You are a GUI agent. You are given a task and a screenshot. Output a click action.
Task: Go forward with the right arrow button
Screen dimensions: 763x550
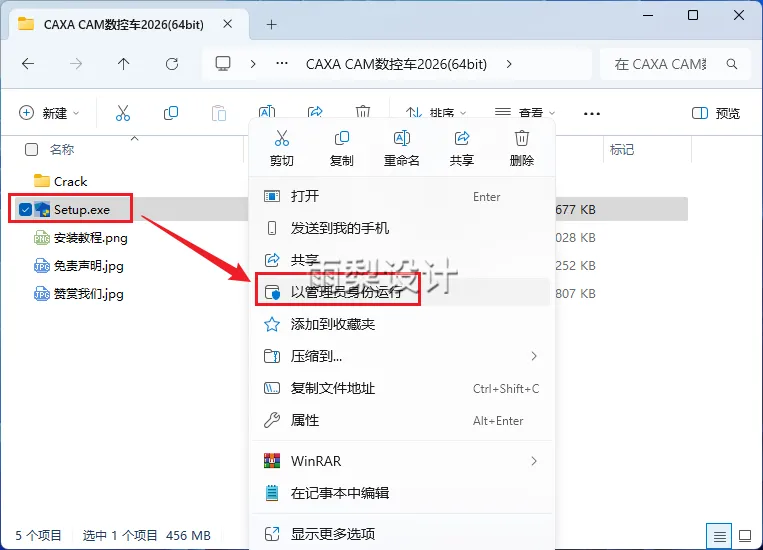[x=76, y=64]
